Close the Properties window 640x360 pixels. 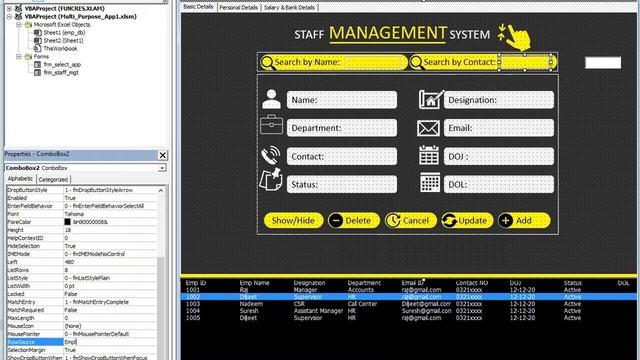[162, 155]
